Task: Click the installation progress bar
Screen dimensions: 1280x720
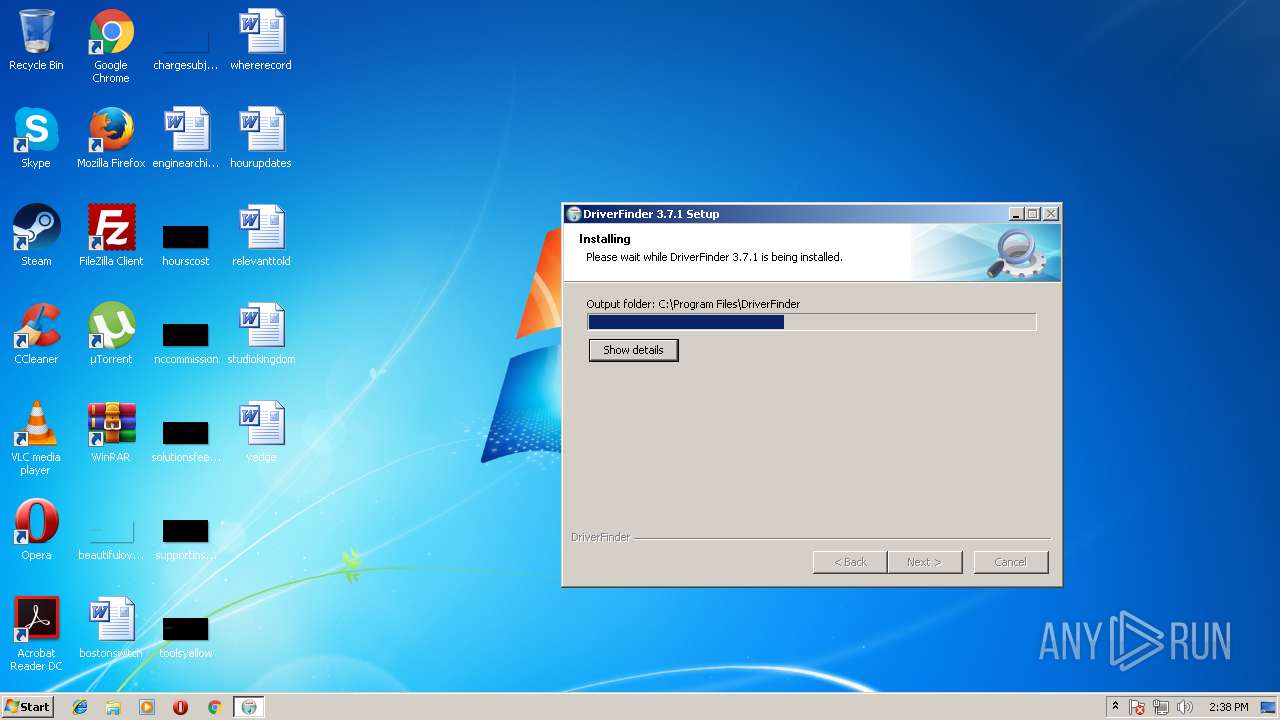Action: (812, 322)
